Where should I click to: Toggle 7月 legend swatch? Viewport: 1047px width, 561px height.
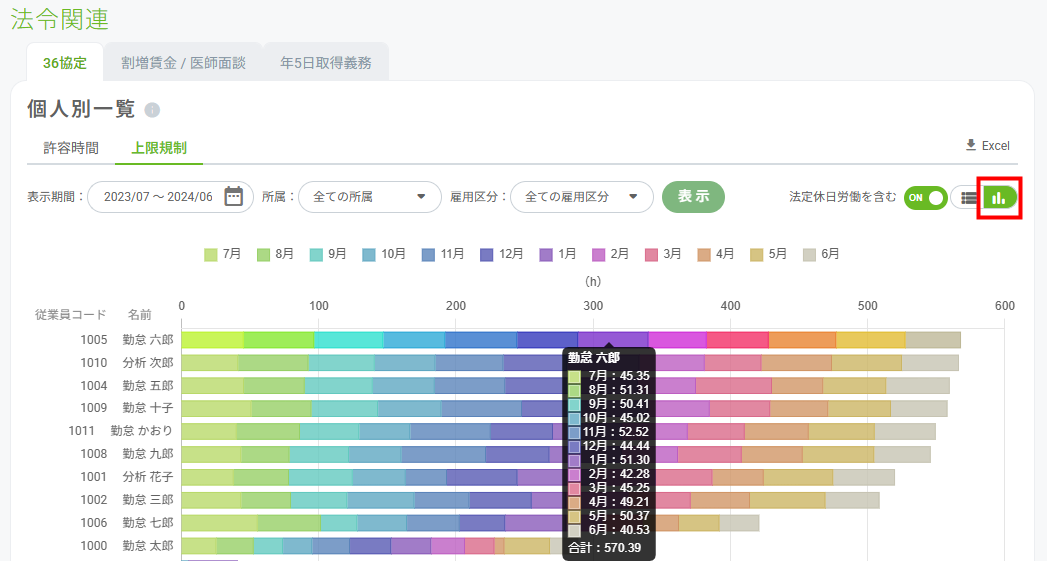(x=210, y=254)
